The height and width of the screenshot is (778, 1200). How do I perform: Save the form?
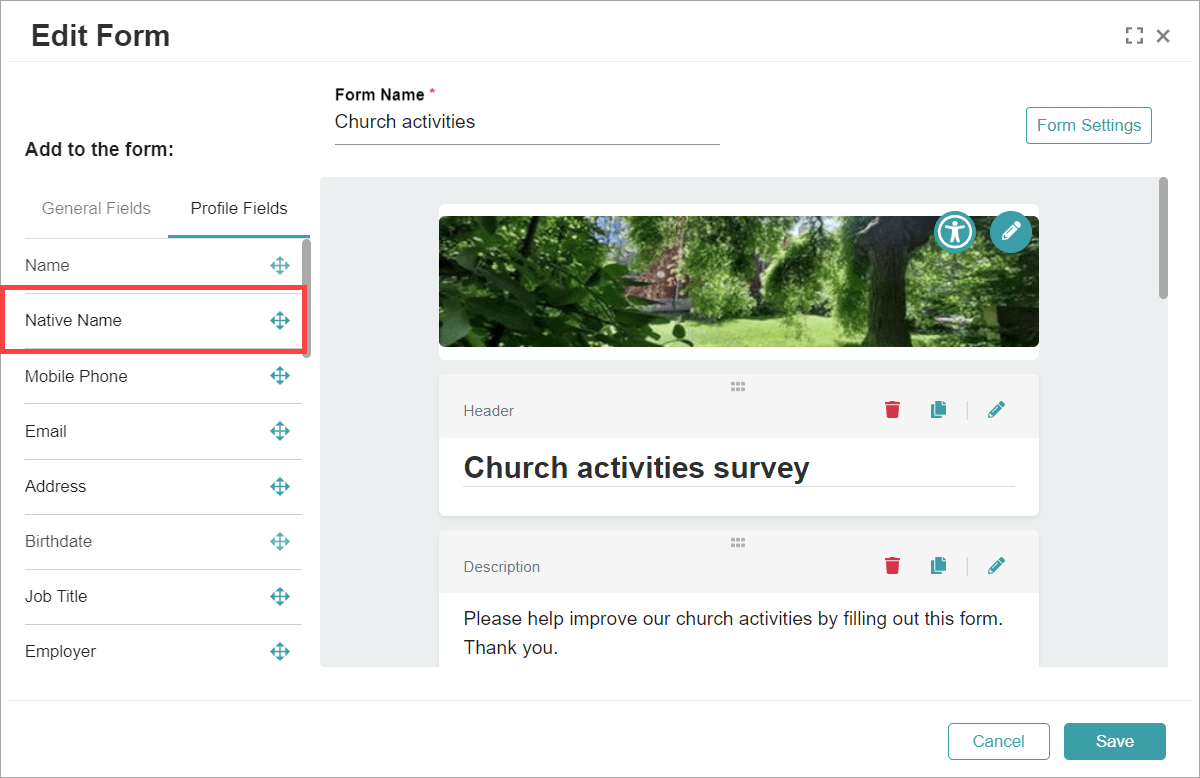1115,742
